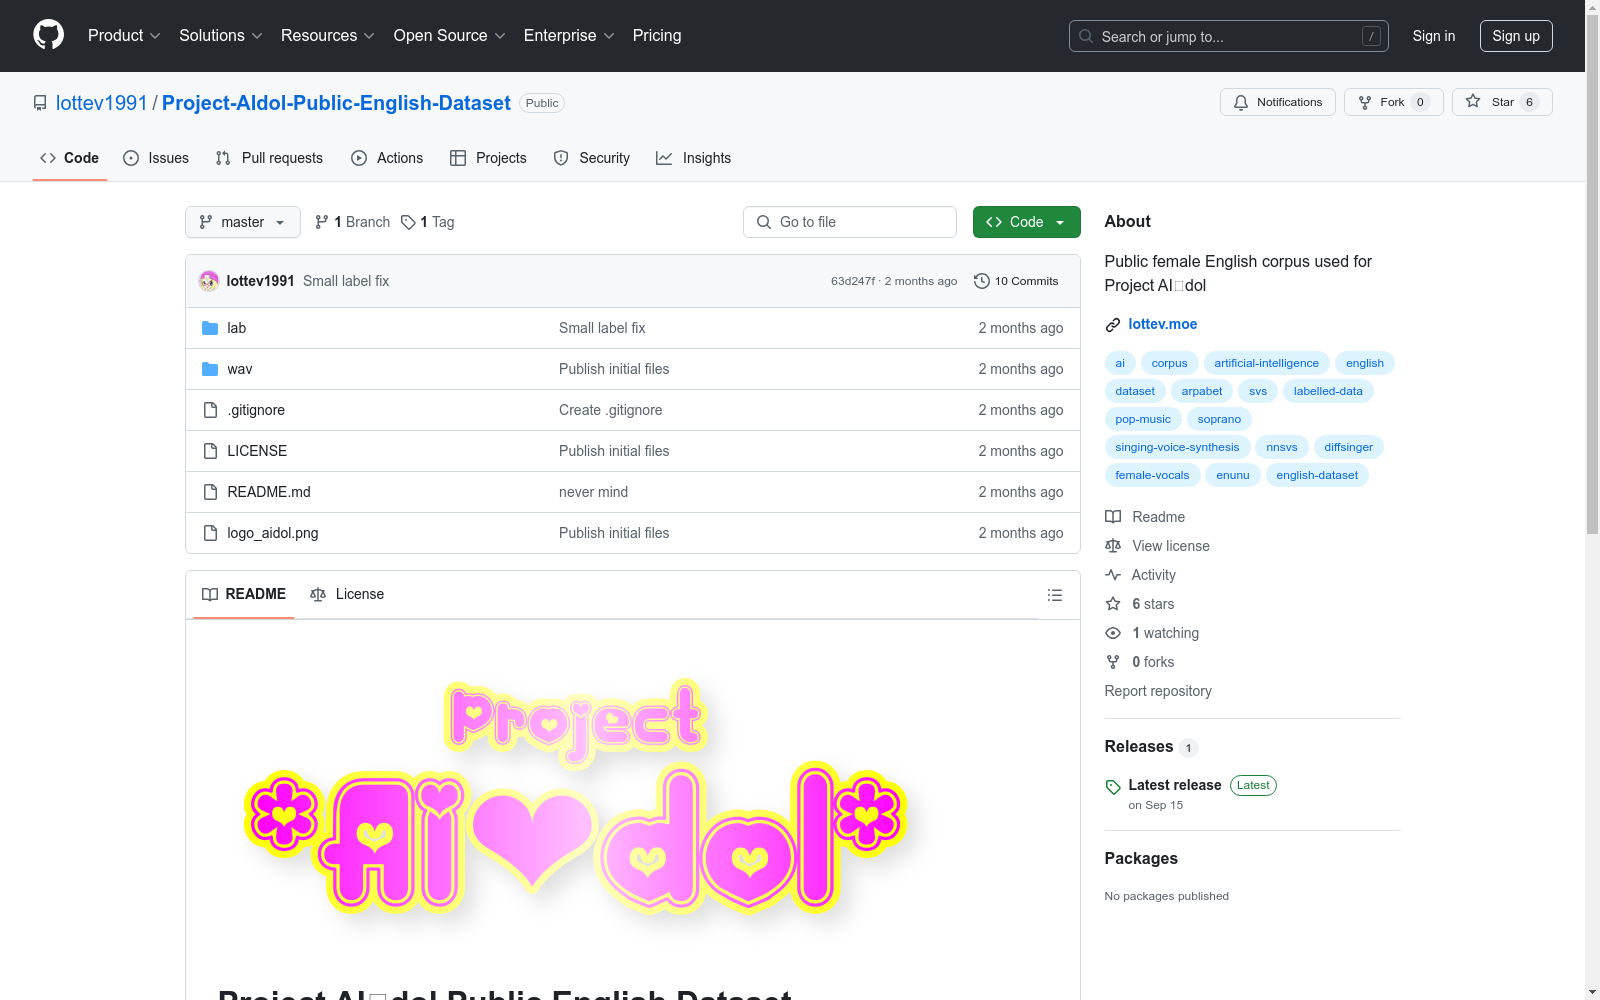Image resolution: width=1600 pixels, height=1000 pixels.
Task: Open the master branch selector dropdown
Action: pos(243,222)
